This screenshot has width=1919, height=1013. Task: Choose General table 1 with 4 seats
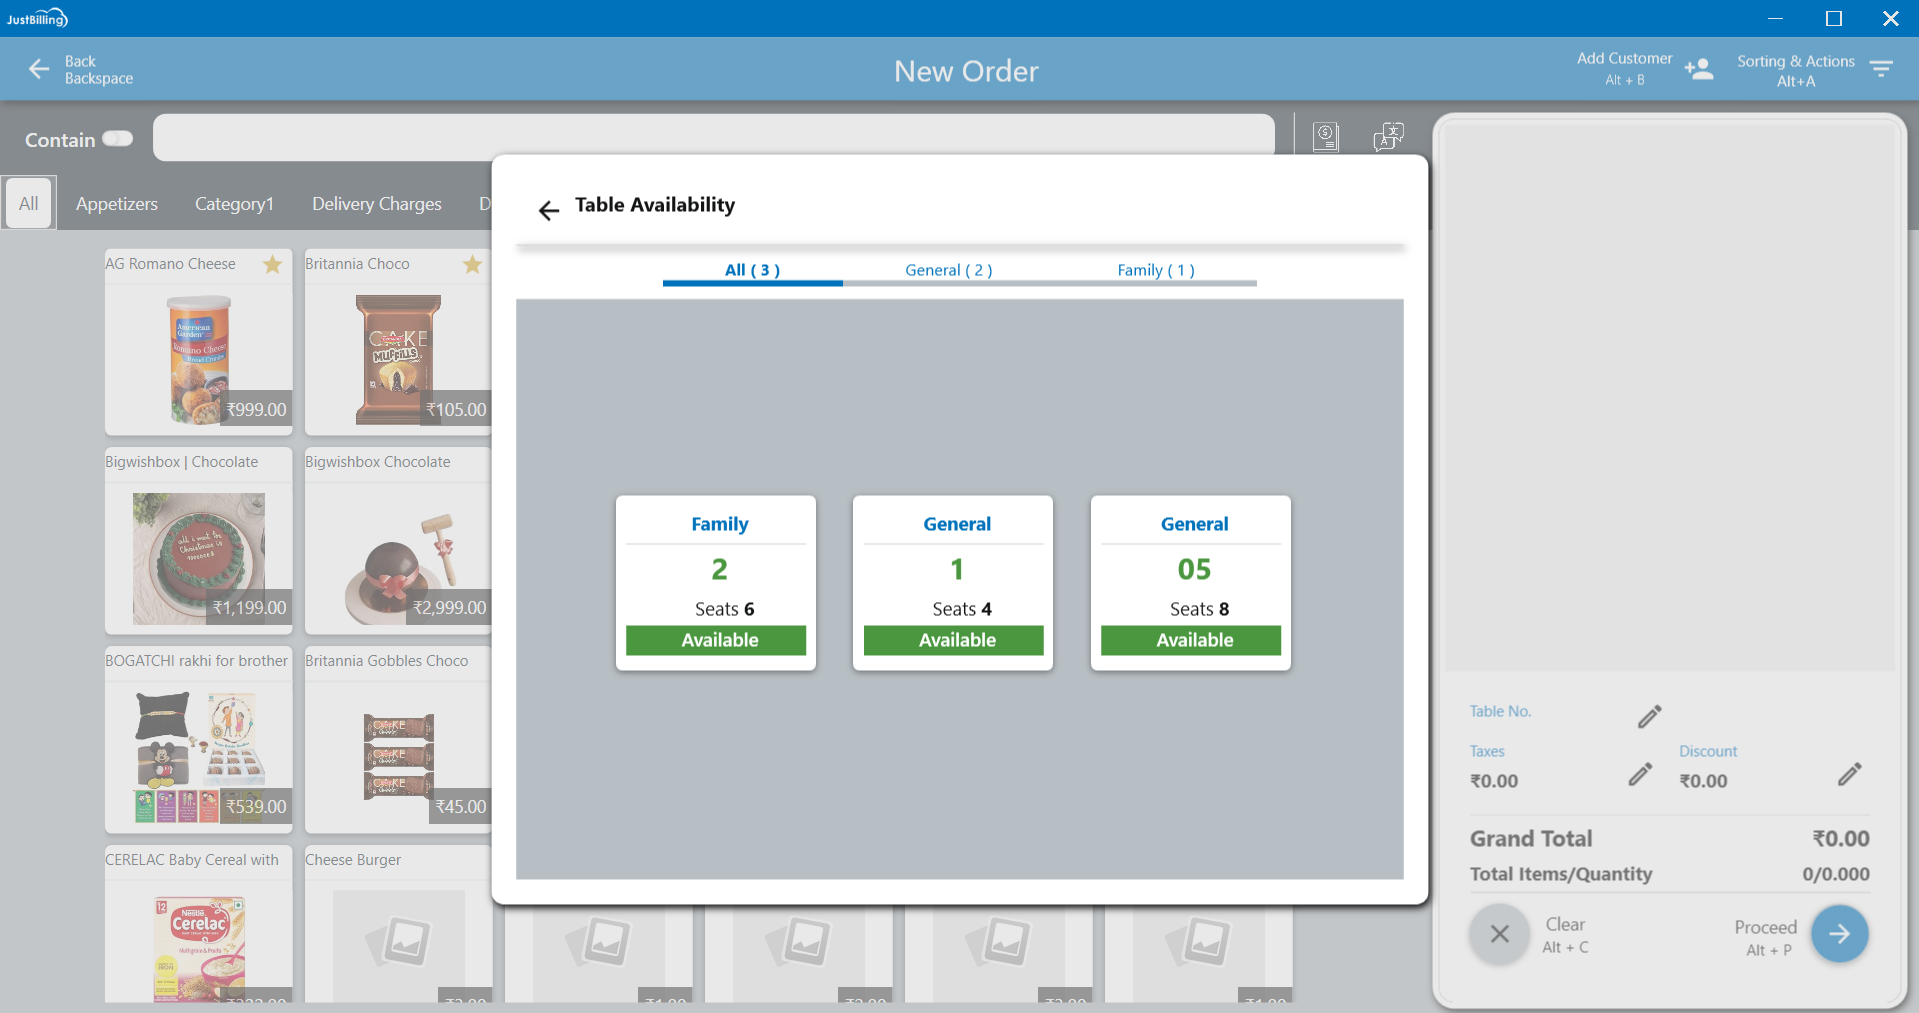(x=953, y=583)
